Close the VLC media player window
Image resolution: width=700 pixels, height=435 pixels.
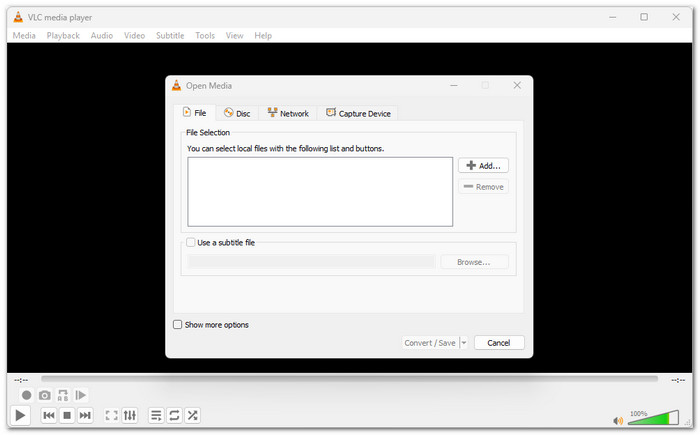coord(676,17)
